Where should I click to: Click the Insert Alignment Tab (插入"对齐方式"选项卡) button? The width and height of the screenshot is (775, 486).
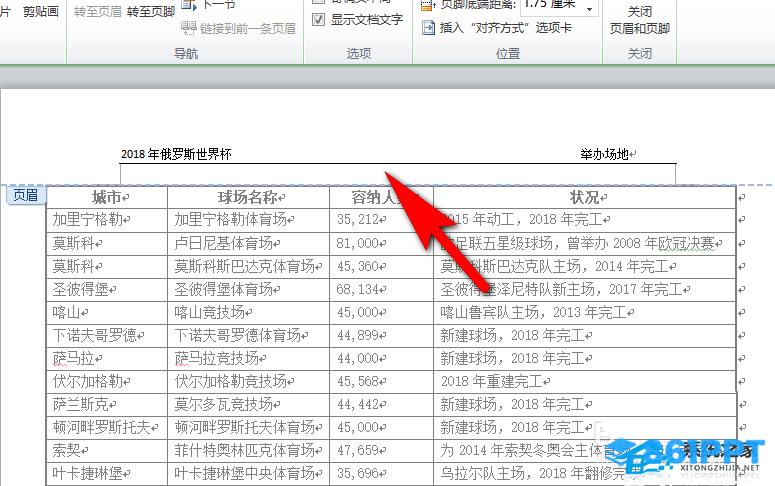(497, 28)
